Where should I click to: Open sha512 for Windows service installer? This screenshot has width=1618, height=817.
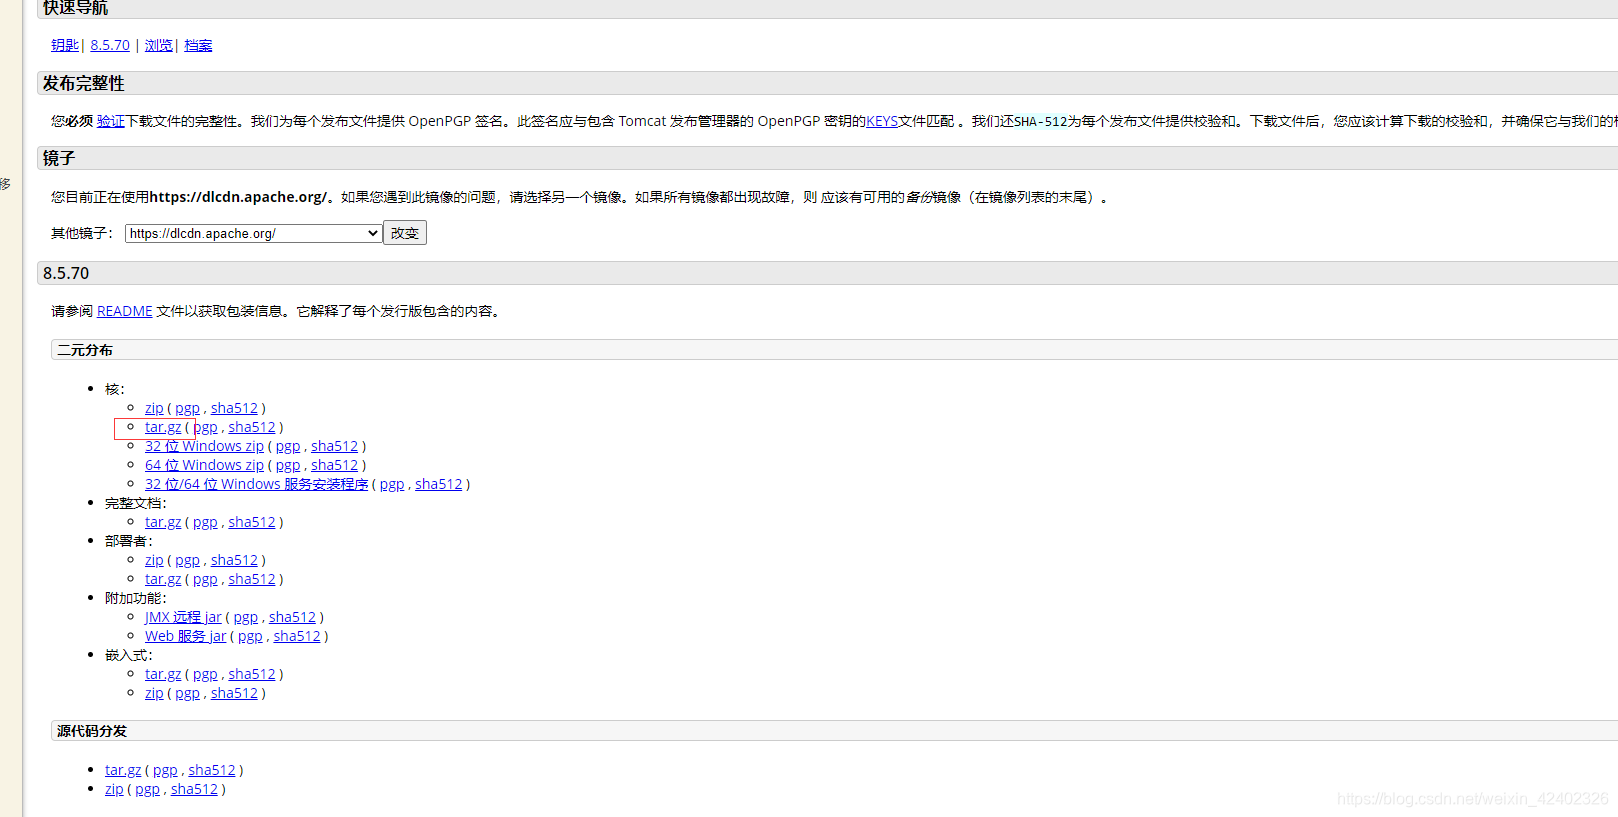click(439, 484)
